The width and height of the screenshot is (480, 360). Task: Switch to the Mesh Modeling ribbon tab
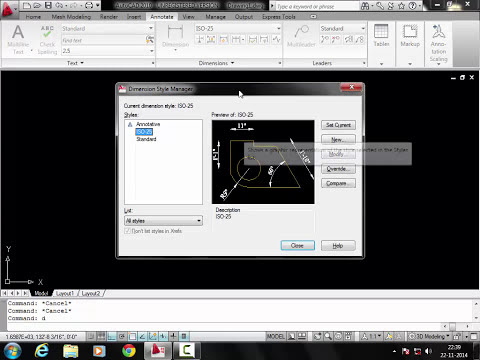pyautogui.click(x=71, y=17)
